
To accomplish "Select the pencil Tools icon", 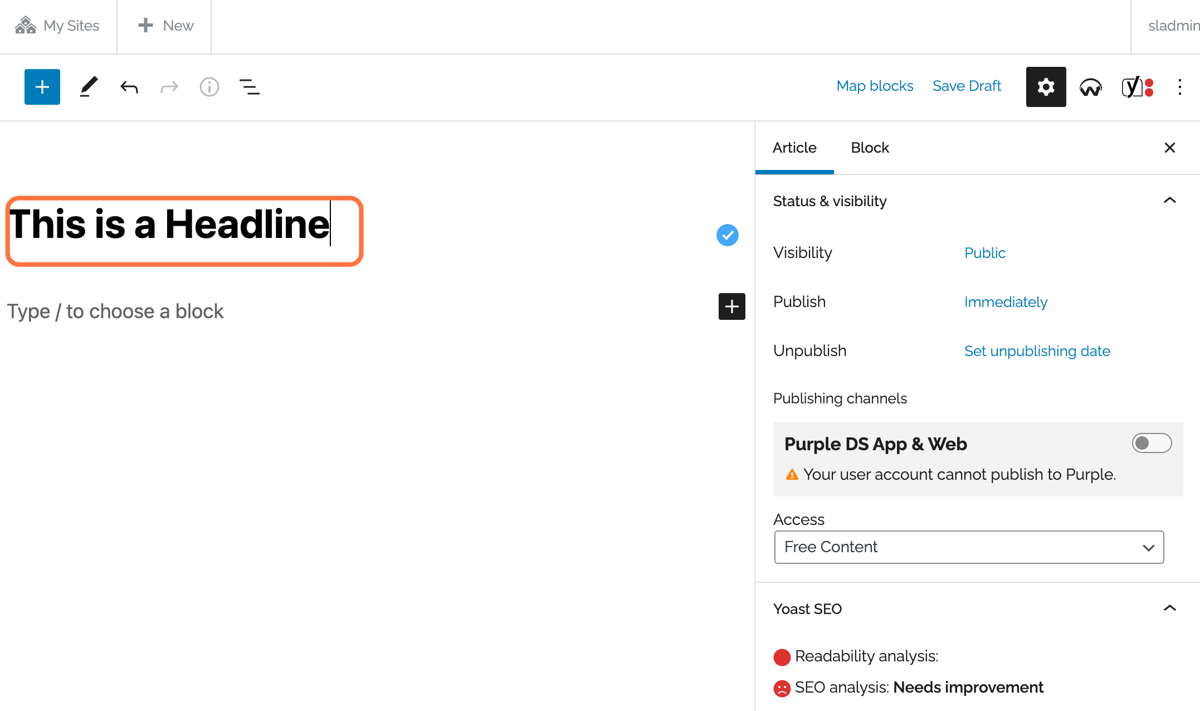I will (x=88, y=87).
